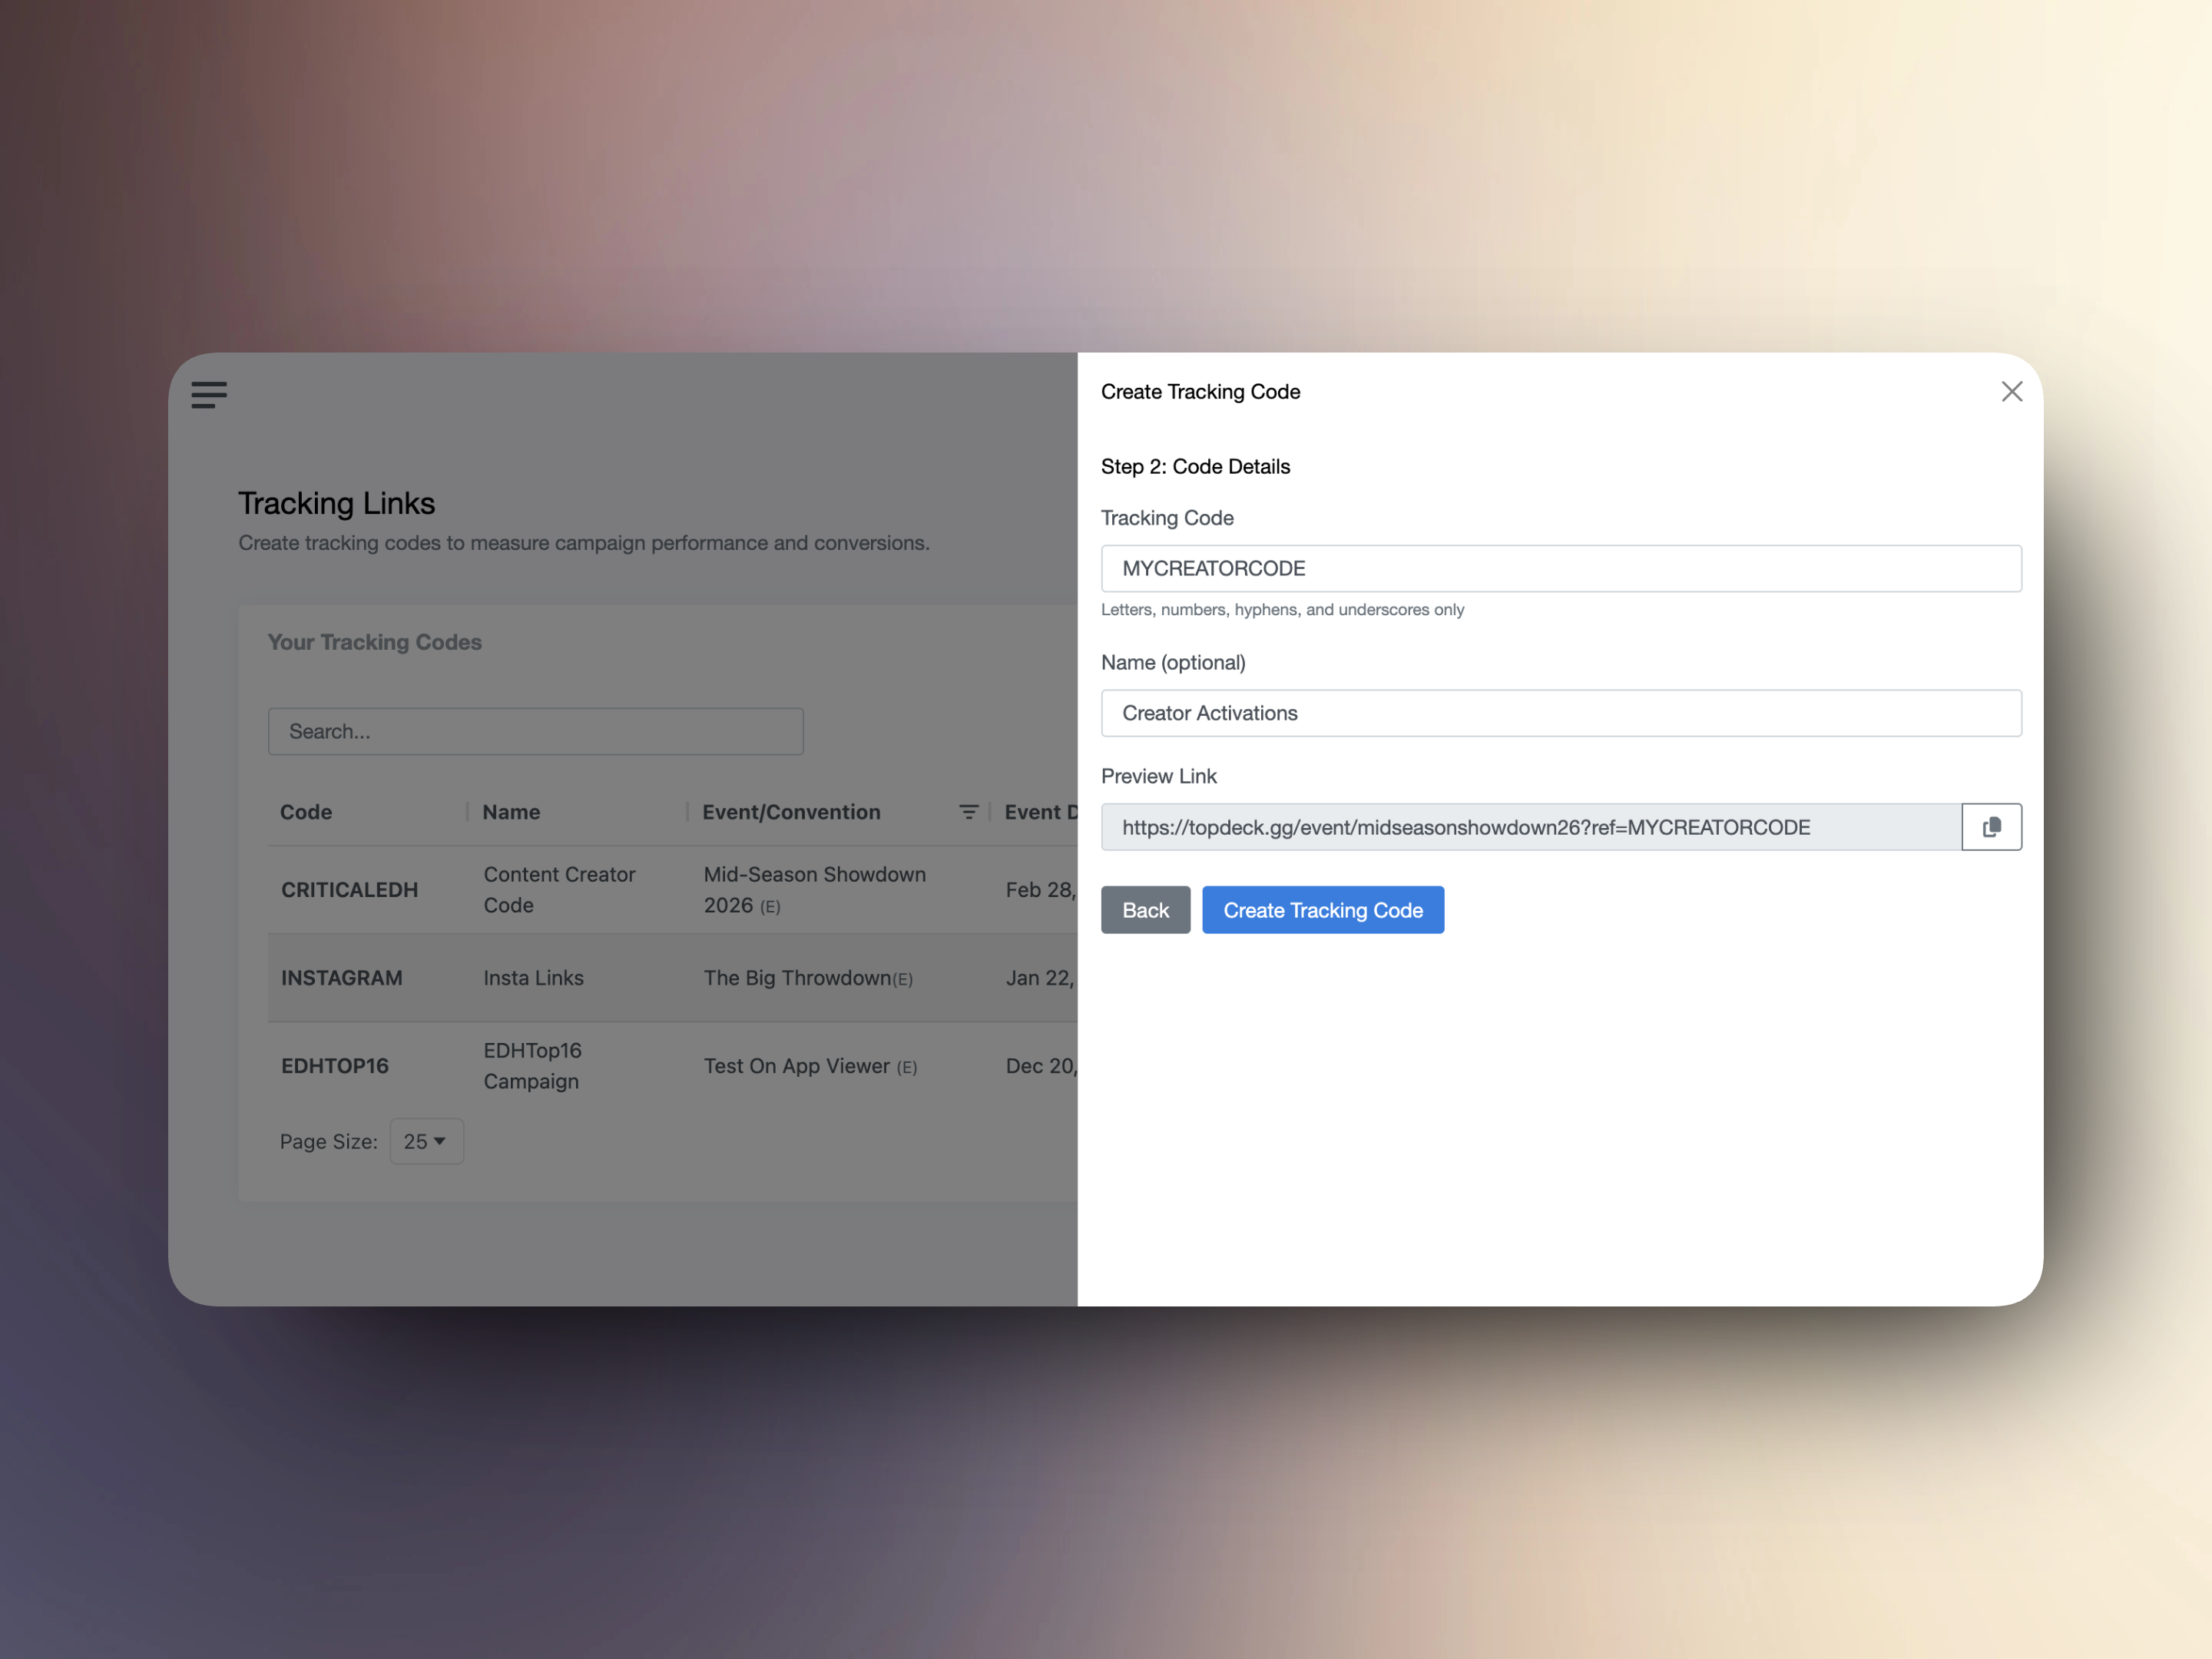Go back using the Back button

pos(1145,910)
